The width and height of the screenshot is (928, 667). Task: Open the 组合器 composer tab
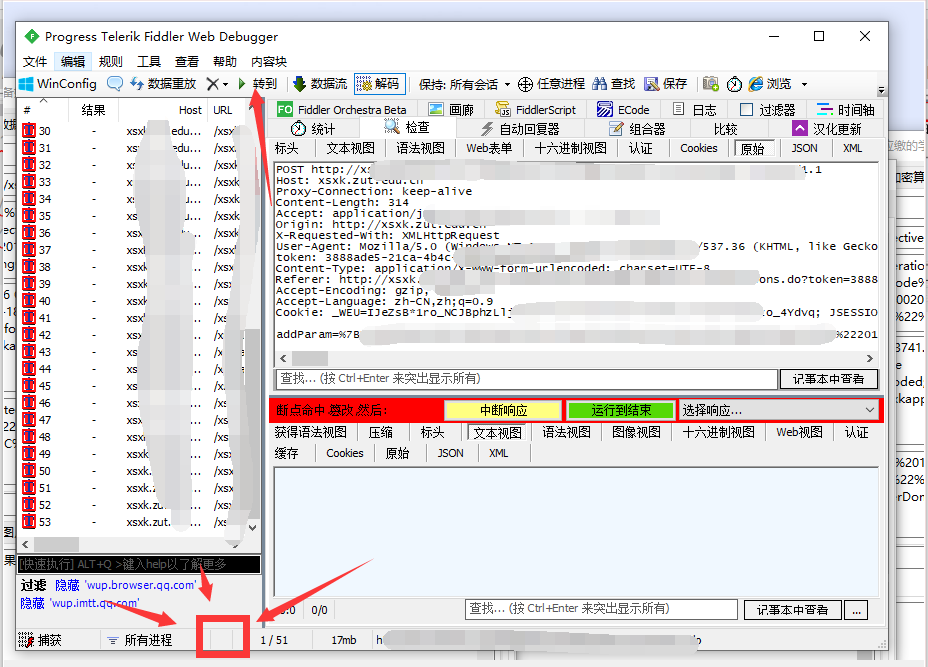[637, 128]
